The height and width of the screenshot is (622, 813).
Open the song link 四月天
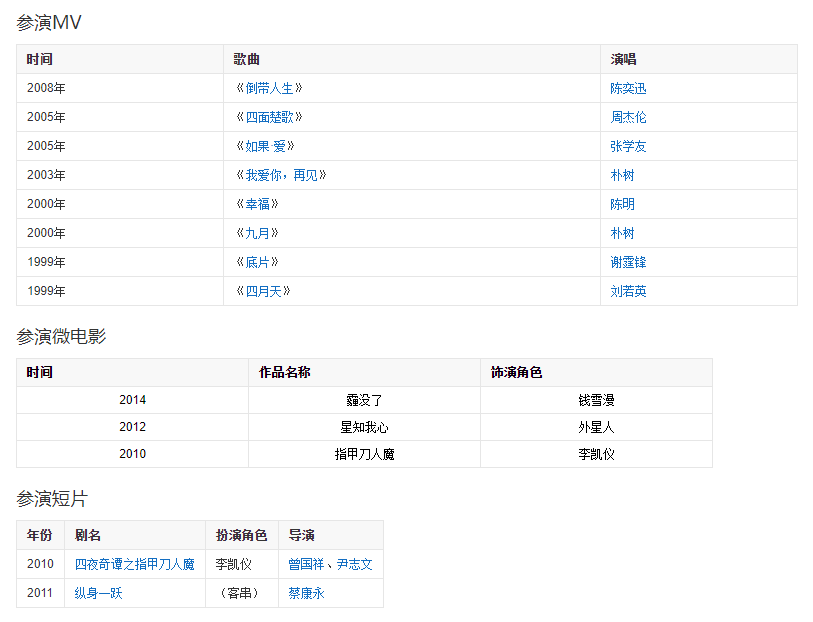click(x=263, y=291)
